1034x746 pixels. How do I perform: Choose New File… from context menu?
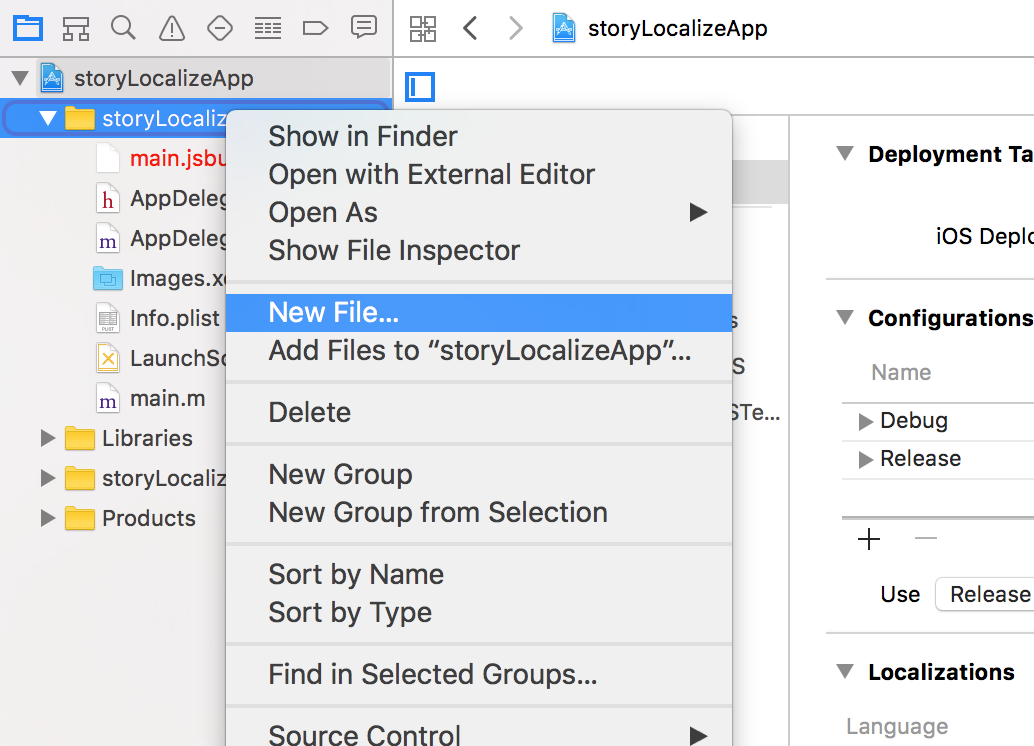pyautogui.click(x=334, y=313)
